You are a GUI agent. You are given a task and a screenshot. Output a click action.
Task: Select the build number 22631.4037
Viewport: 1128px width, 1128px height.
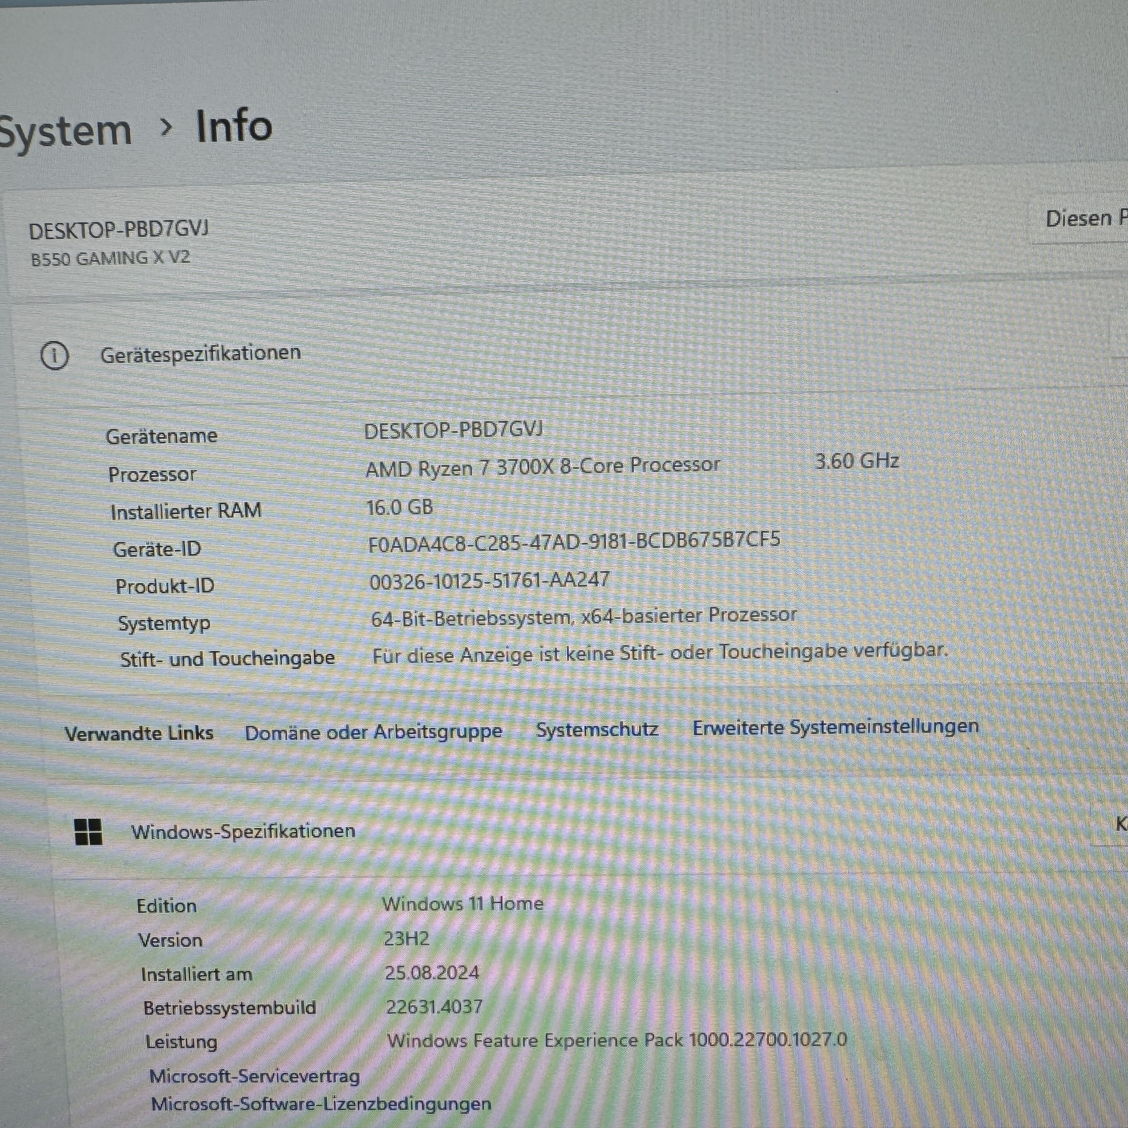coord(434,1006)
